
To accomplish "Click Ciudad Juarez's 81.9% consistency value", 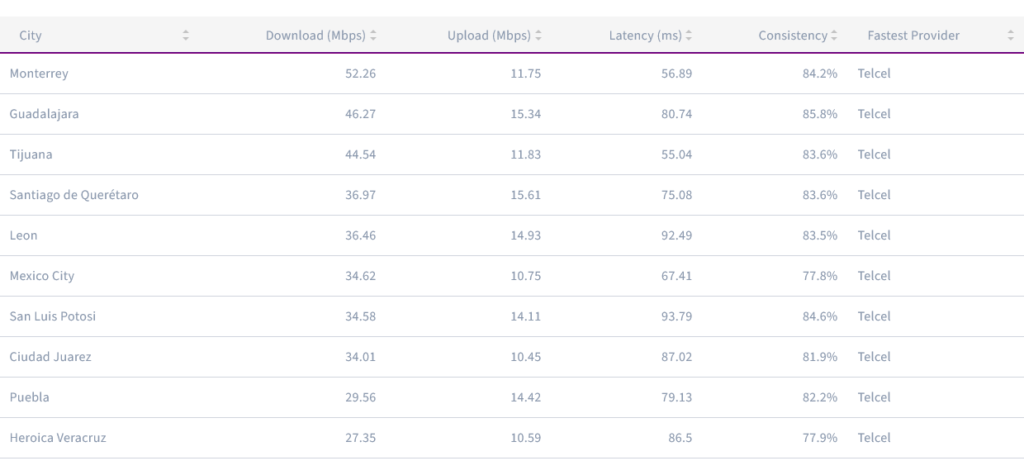I will click(x=819, y=357).
